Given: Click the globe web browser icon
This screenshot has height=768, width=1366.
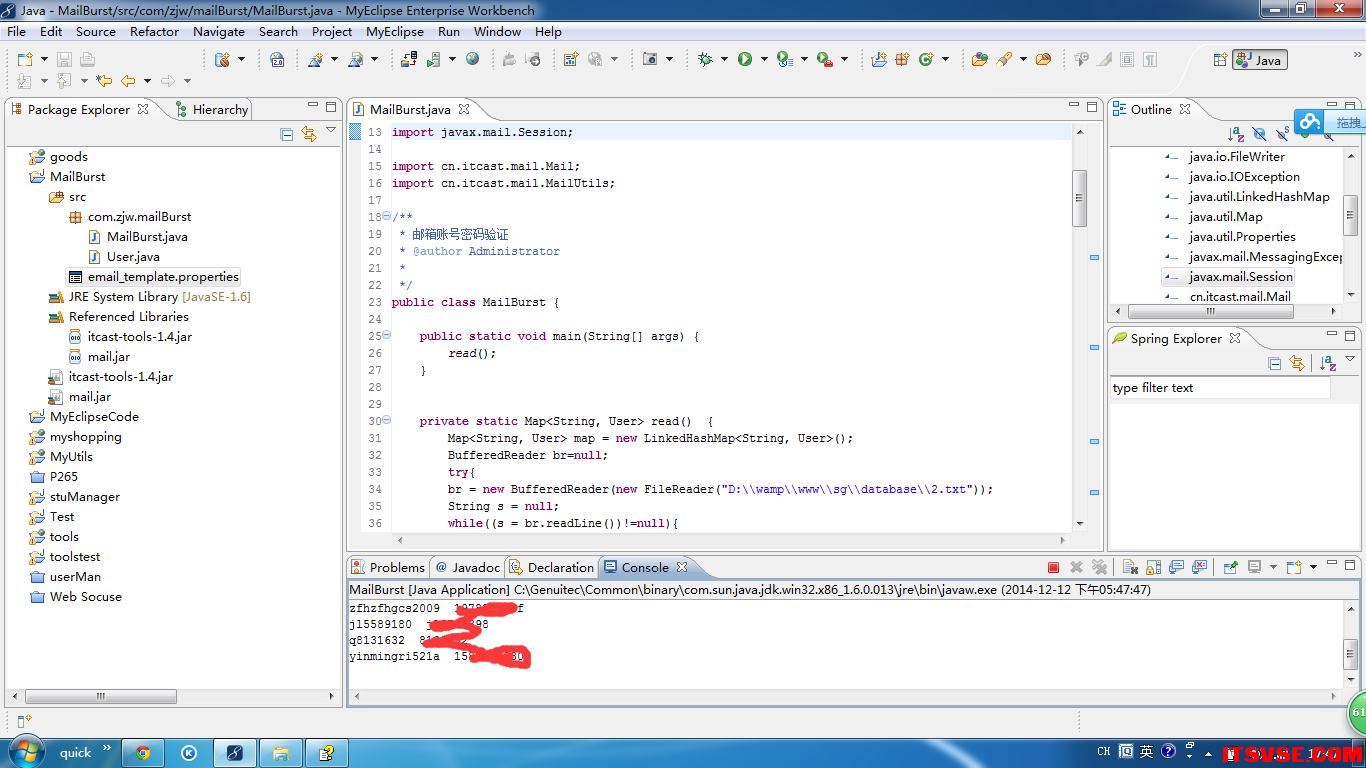Looking at the screenshot, I should pos(472,59).
